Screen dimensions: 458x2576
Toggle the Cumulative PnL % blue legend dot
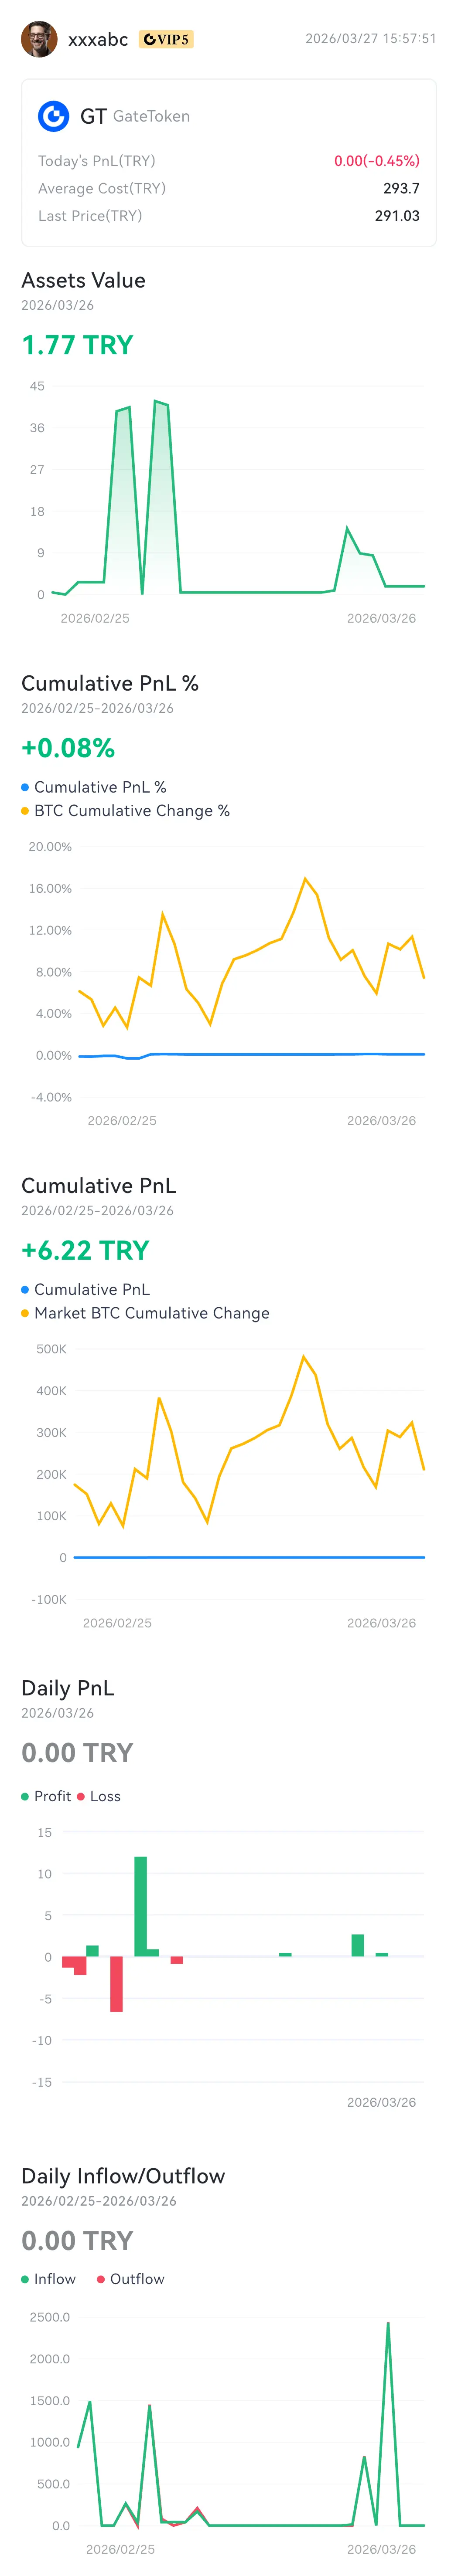[25, 787]
